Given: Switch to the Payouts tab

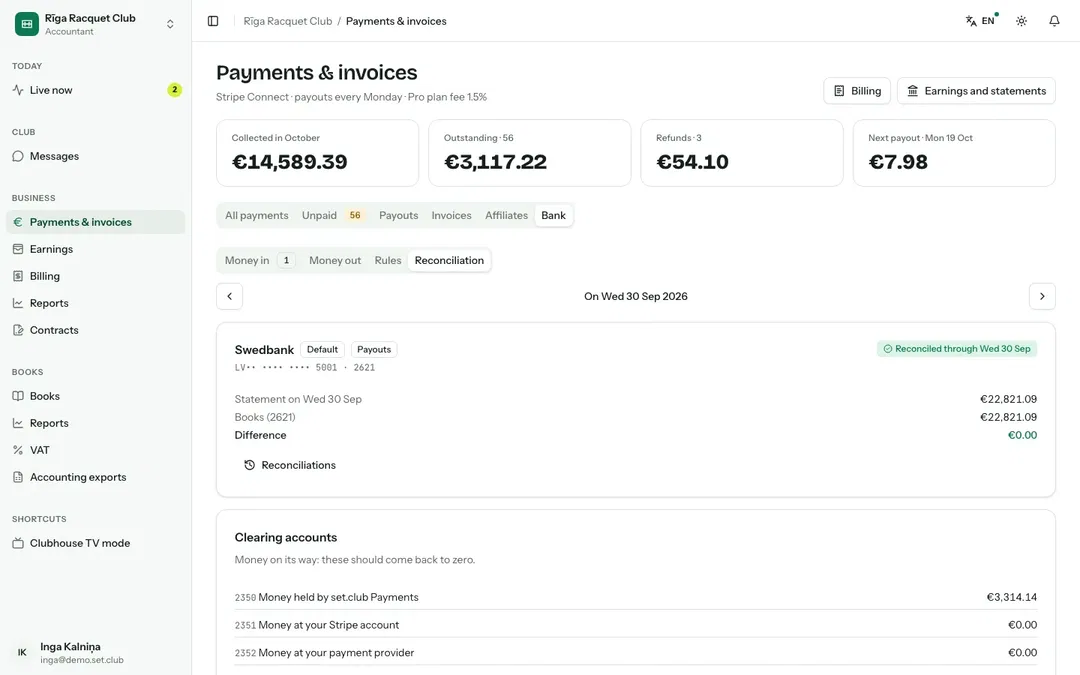Looking at the screenshot, I should pyautogui.click(x=398, y=216).
